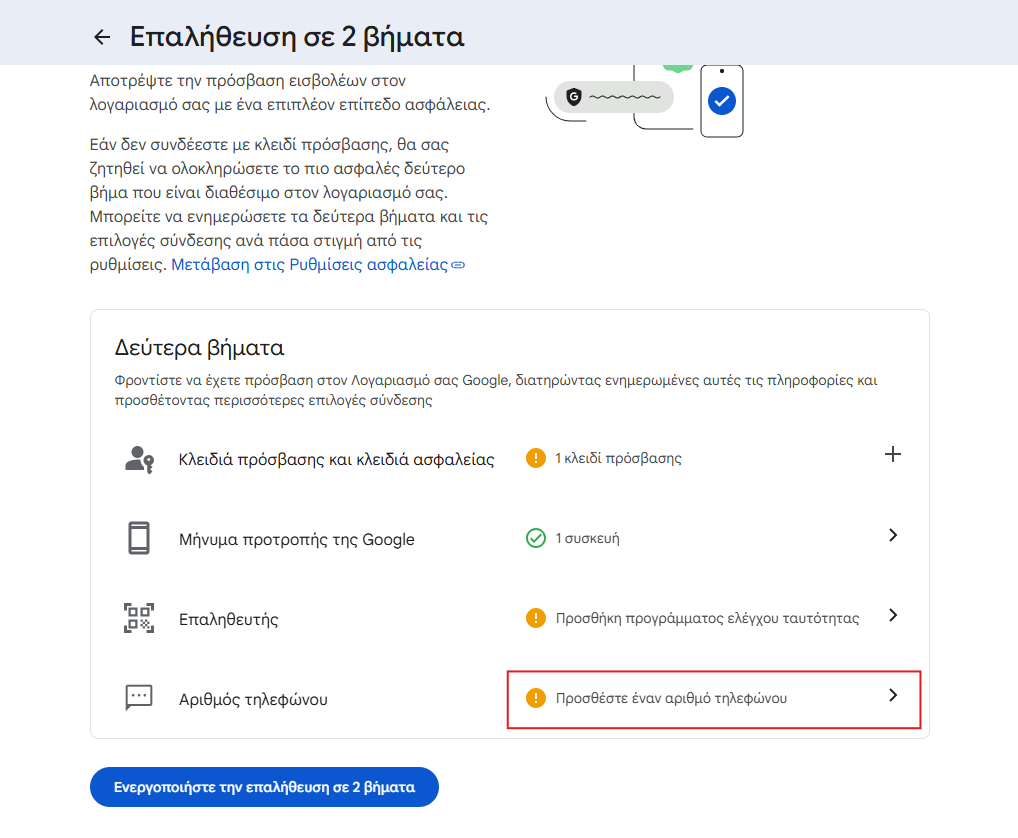The width and height of the screenshot is (1018, 838).
Task: Click the orange warning icon beside 1 κλειδί πρόσβασης
Action: [536, 458]
